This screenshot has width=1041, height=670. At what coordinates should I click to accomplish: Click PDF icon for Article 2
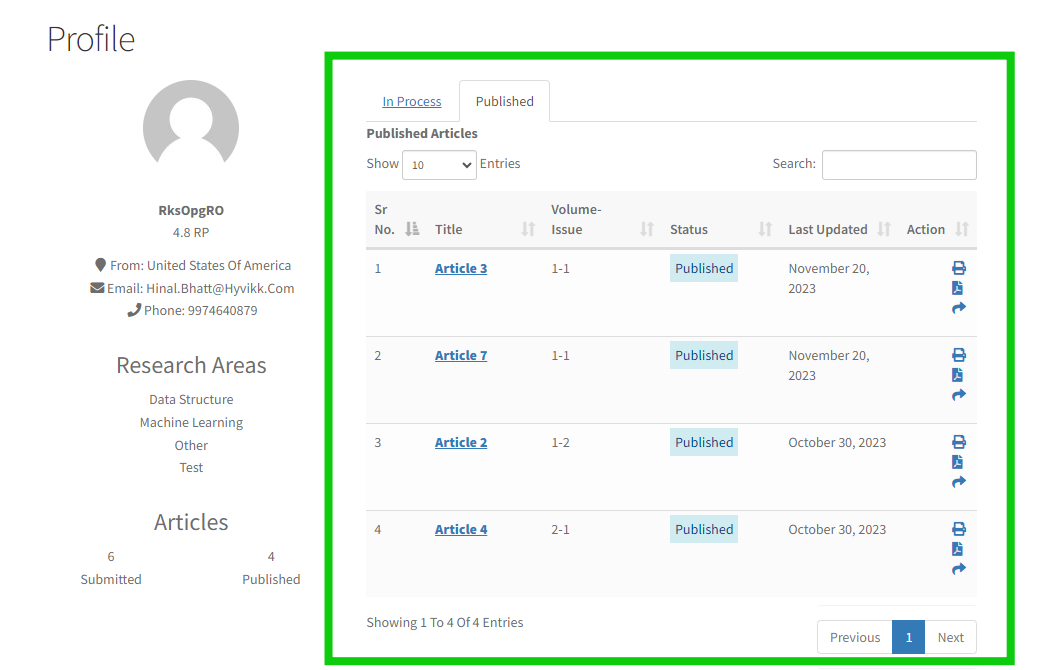point(957,462)
